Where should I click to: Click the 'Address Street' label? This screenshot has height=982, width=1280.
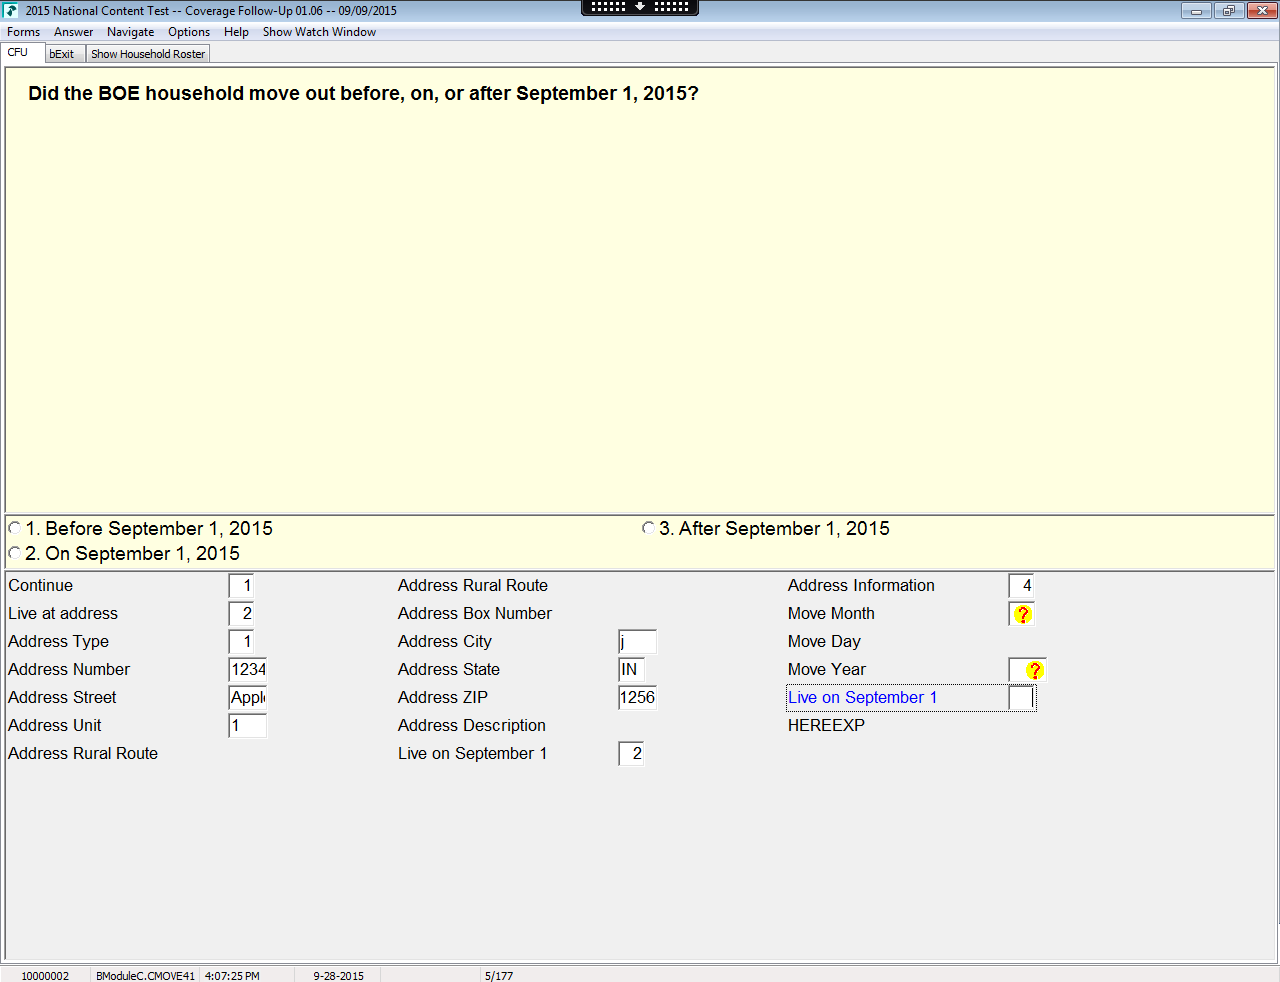pos(62,698)
